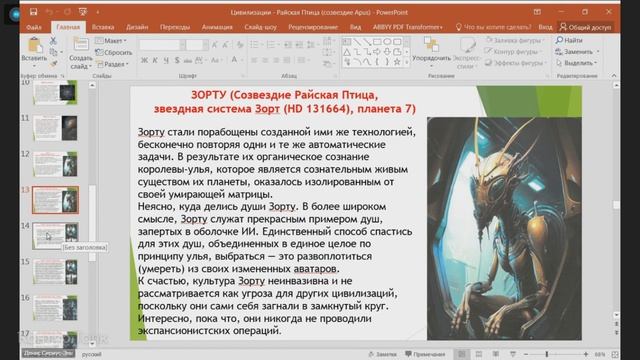Open the font size dropdown
This screenshot has height=360, width=640.
coord(205,45)
